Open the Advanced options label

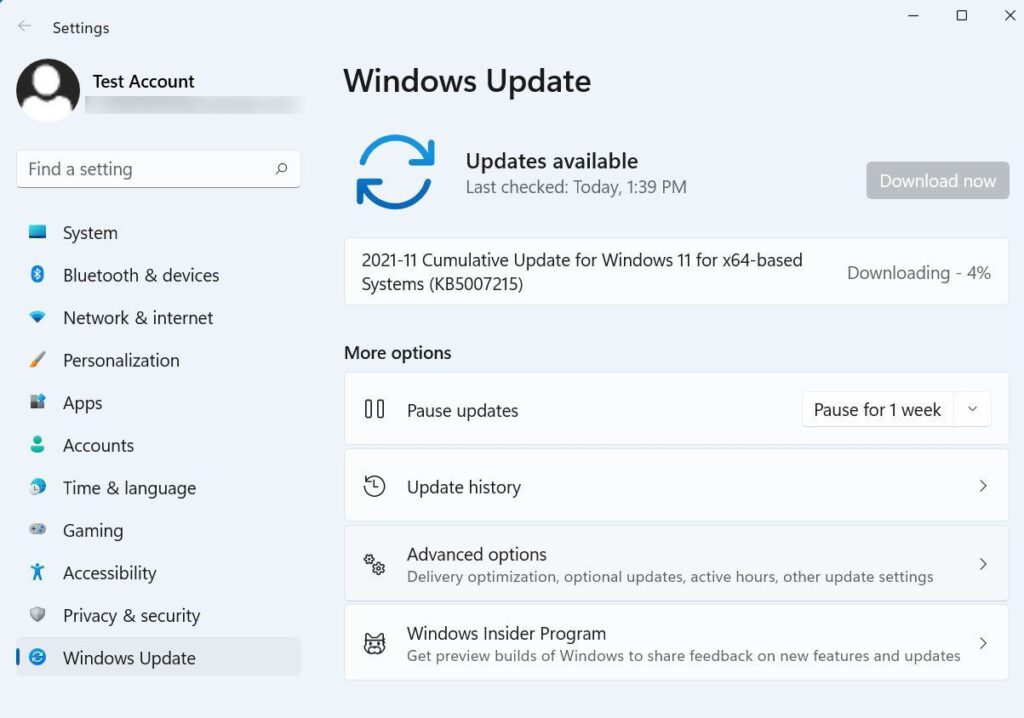coord(477,554)
